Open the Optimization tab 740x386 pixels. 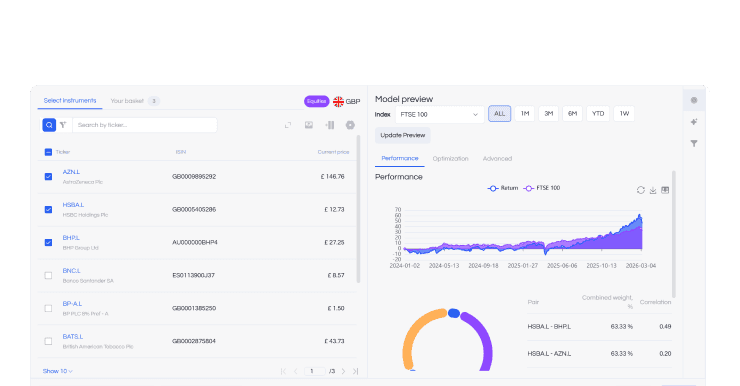(x=451, y=159)
